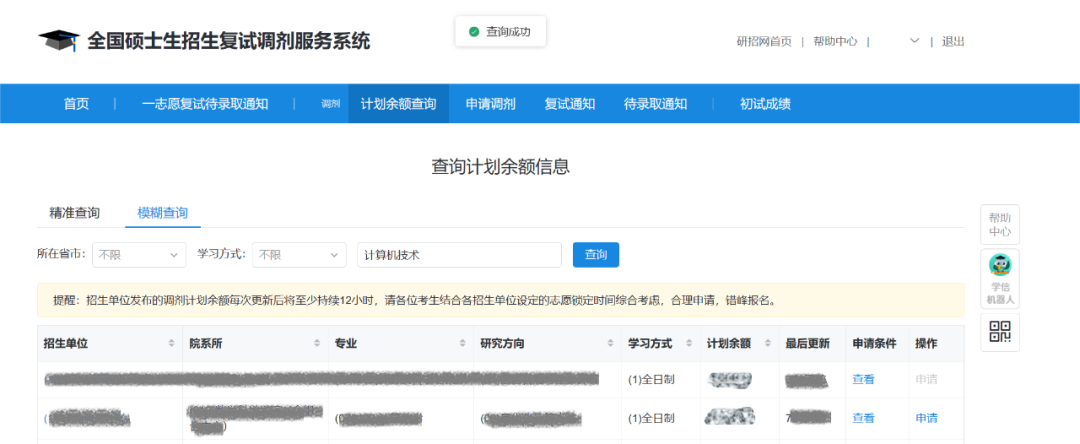Sort table by 院系所 column arrows
Screen dimensions: 1080x444
[x=318, y=344]
